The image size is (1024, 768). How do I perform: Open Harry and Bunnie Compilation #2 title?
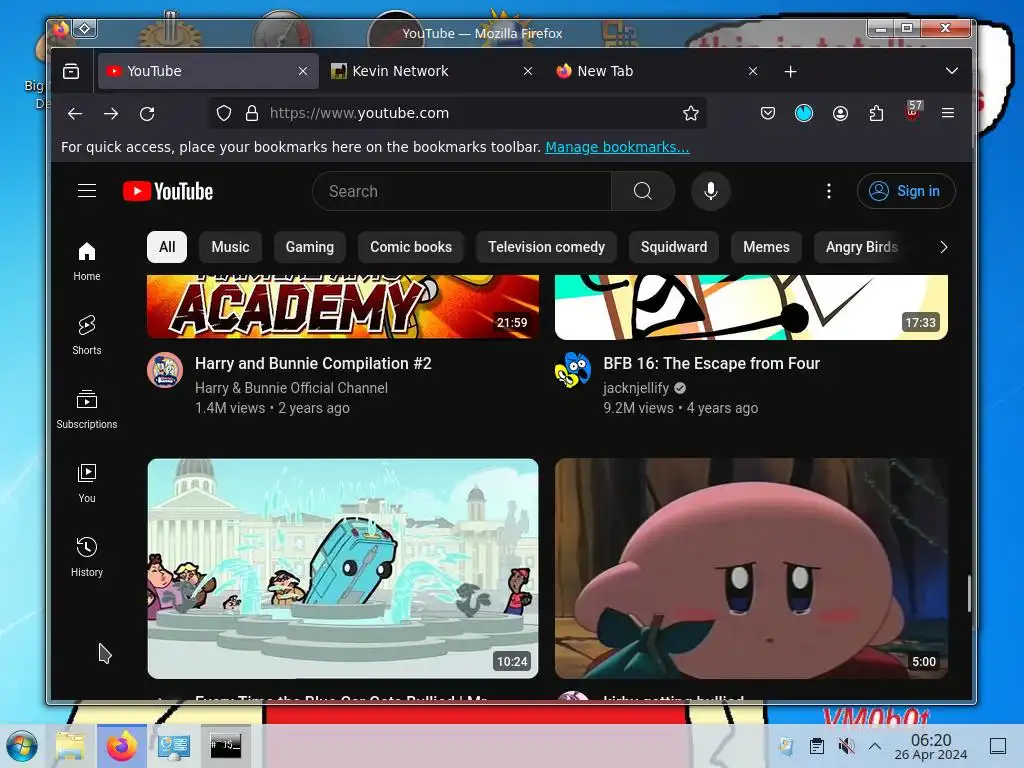pyautogui.click(x=313, y=364)
